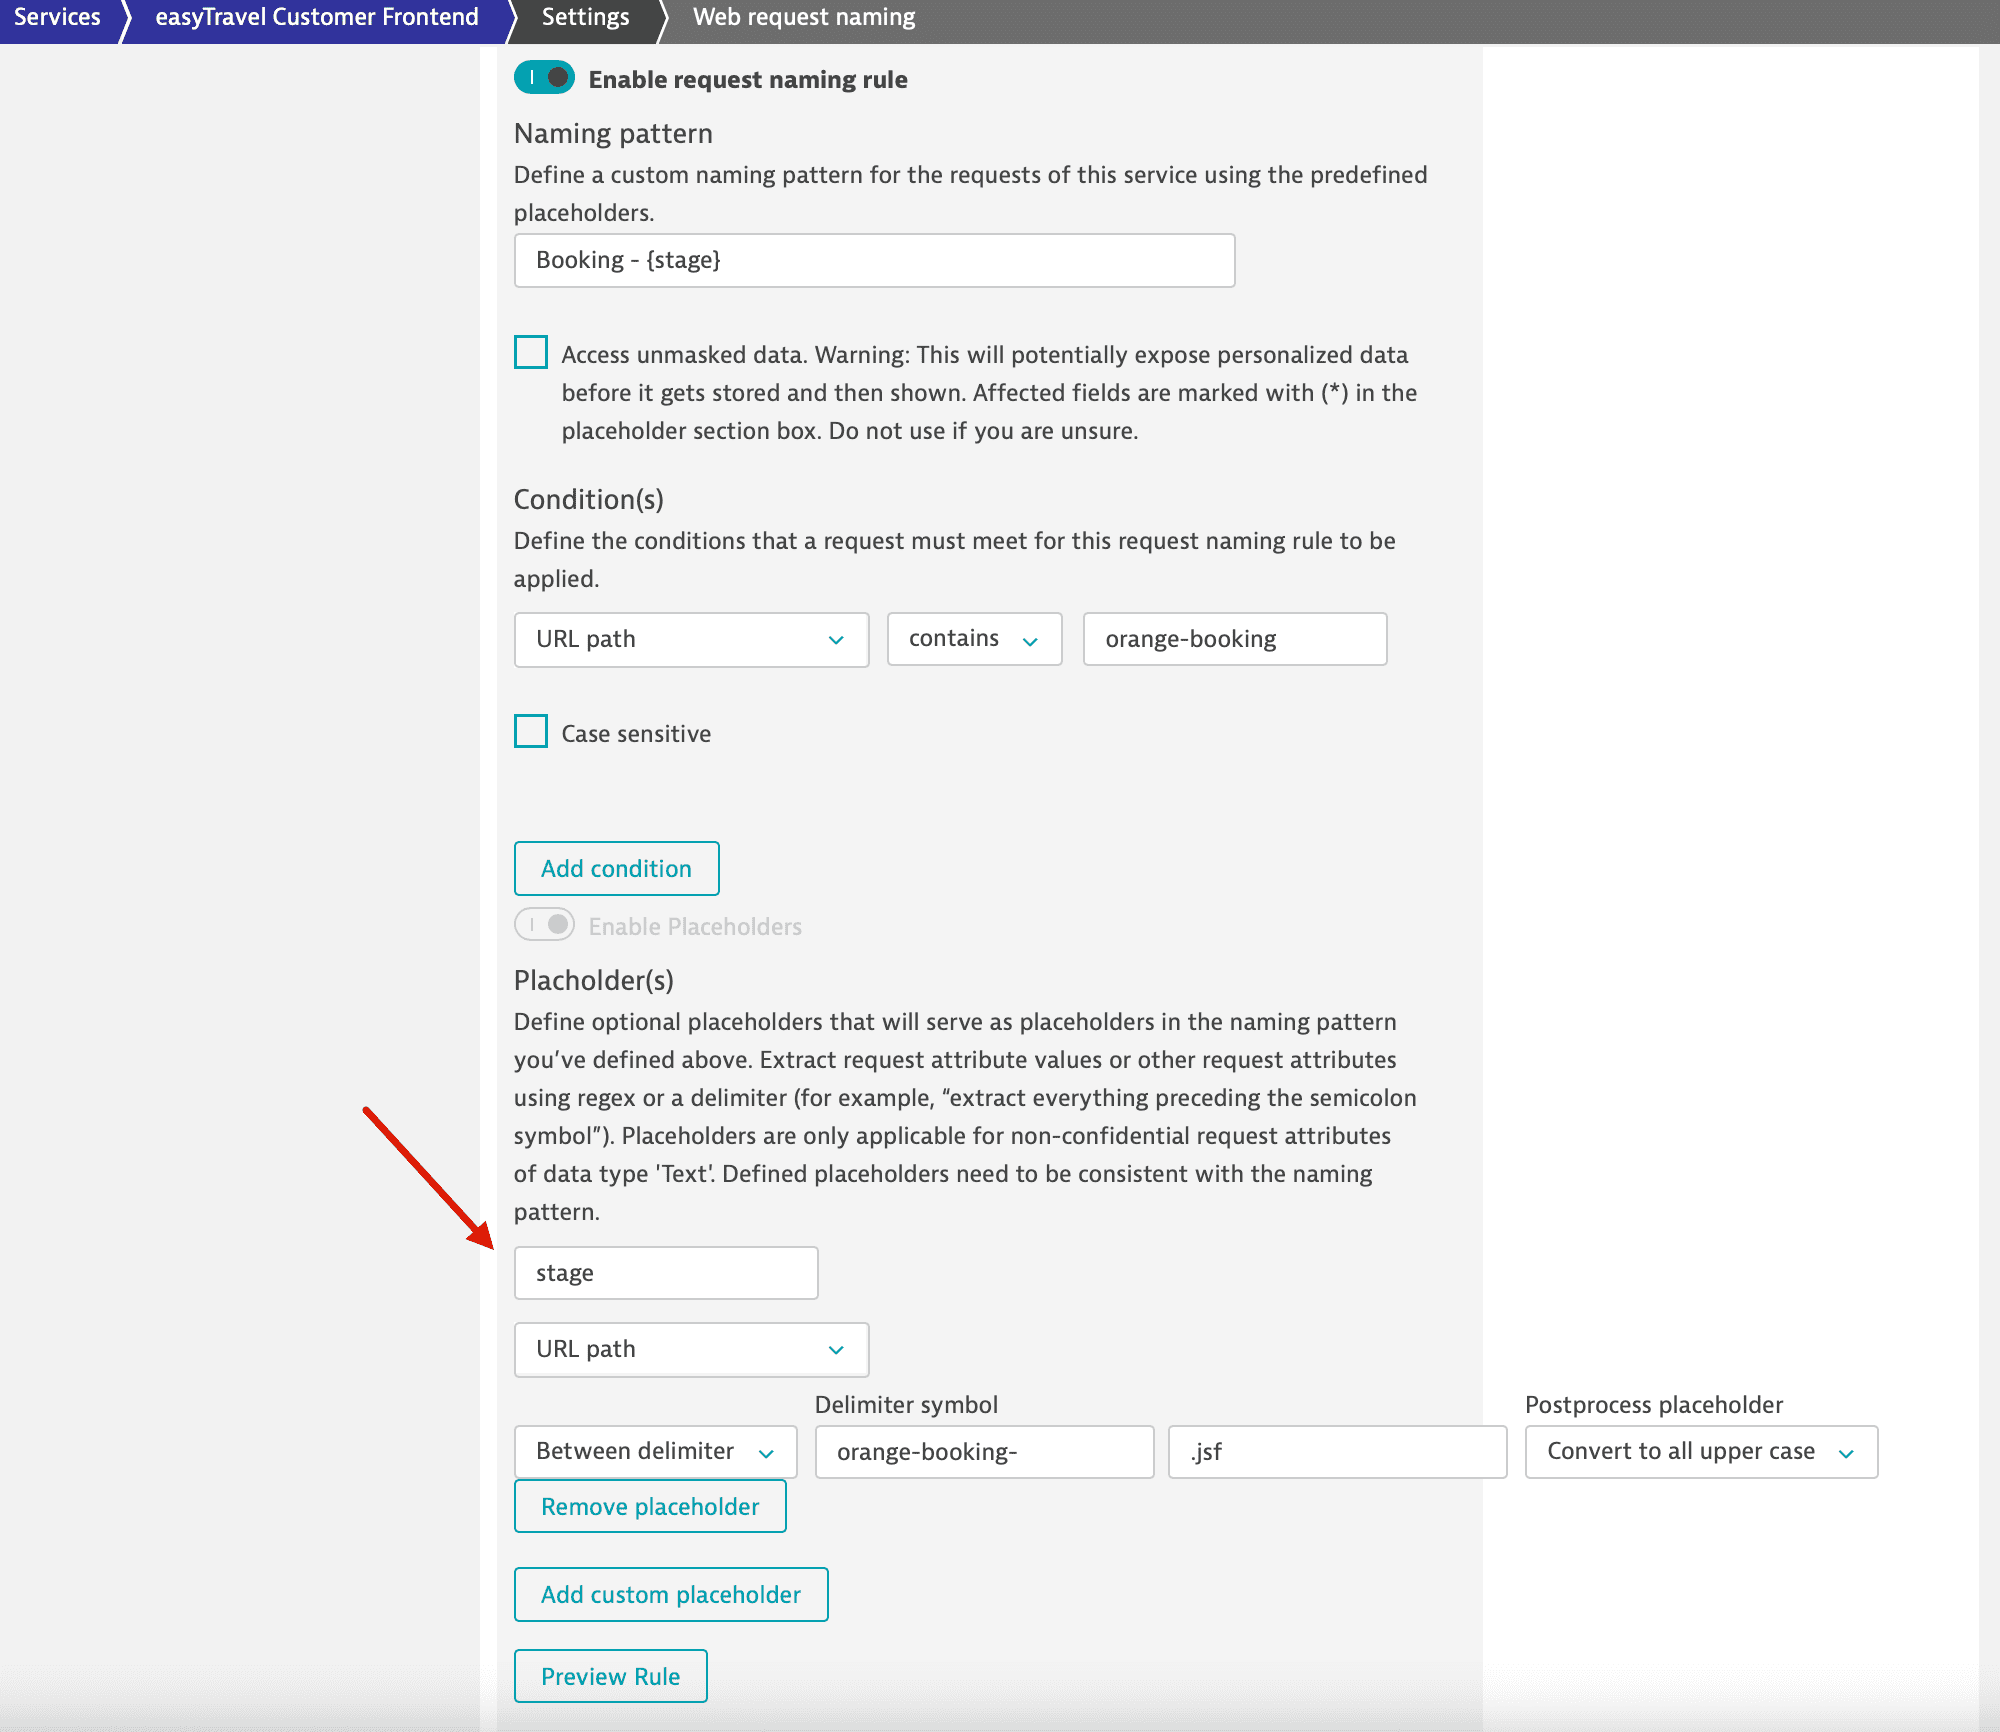Screen dimensions: 2000x1732
Task: Click the Preview Rule button
Action: coord(610,1677)
